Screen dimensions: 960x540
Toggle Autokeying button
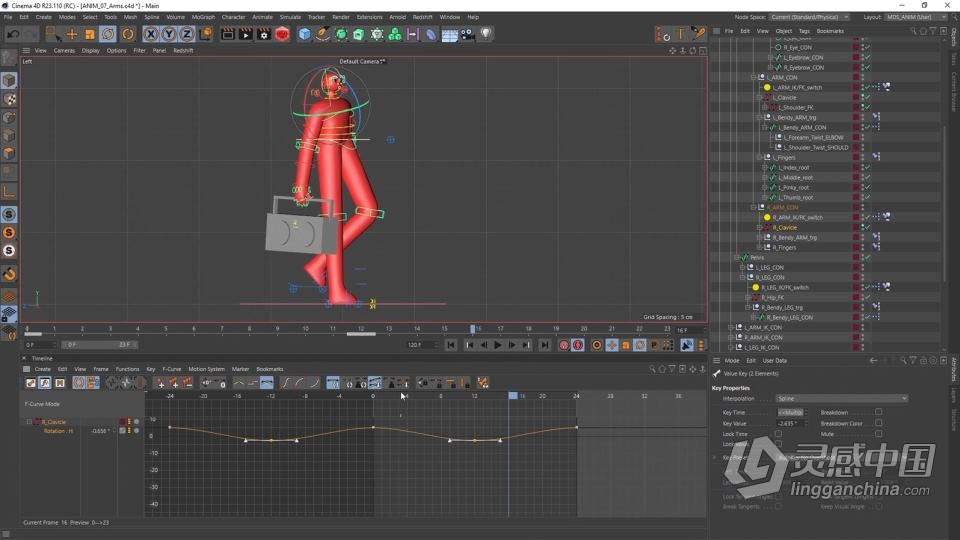pos(577,345)
